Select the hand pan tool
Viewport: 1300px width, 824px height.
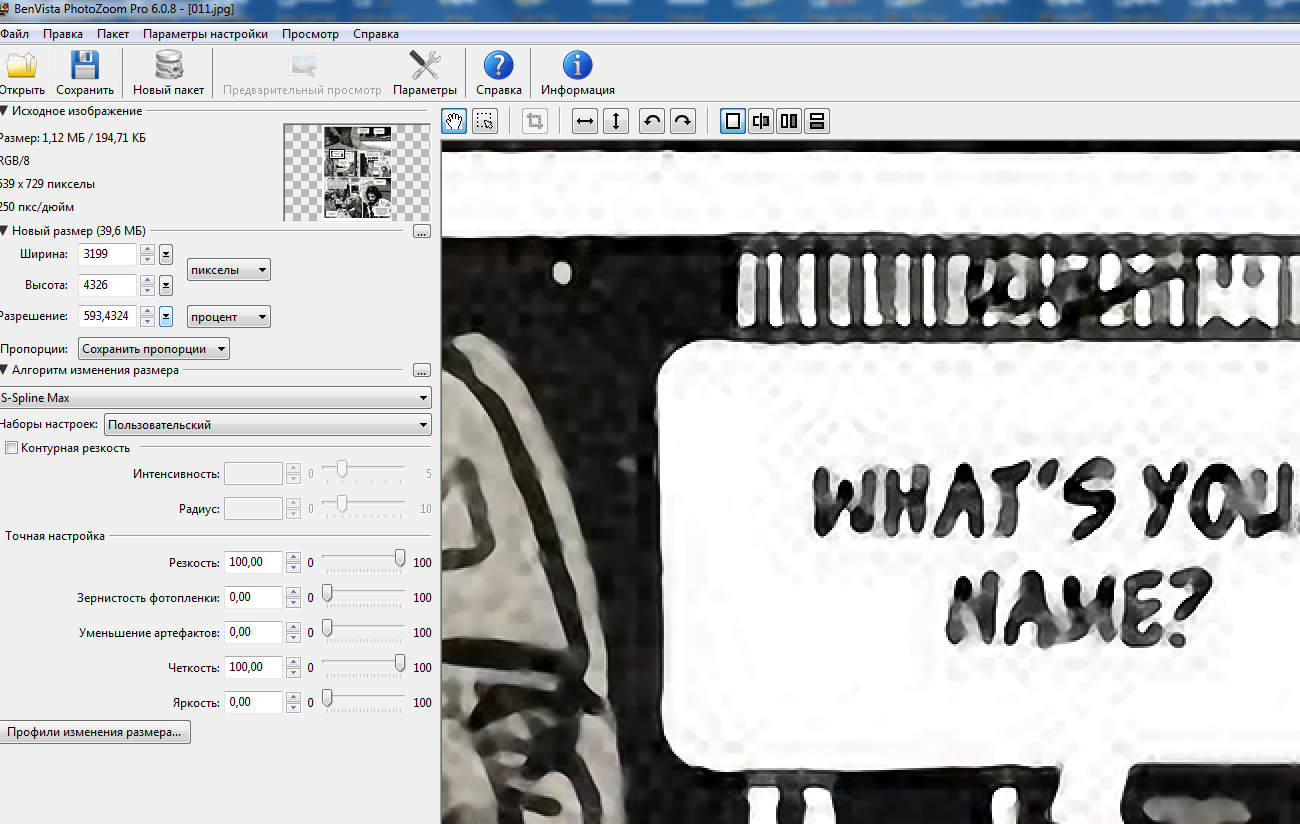[455, 121]
